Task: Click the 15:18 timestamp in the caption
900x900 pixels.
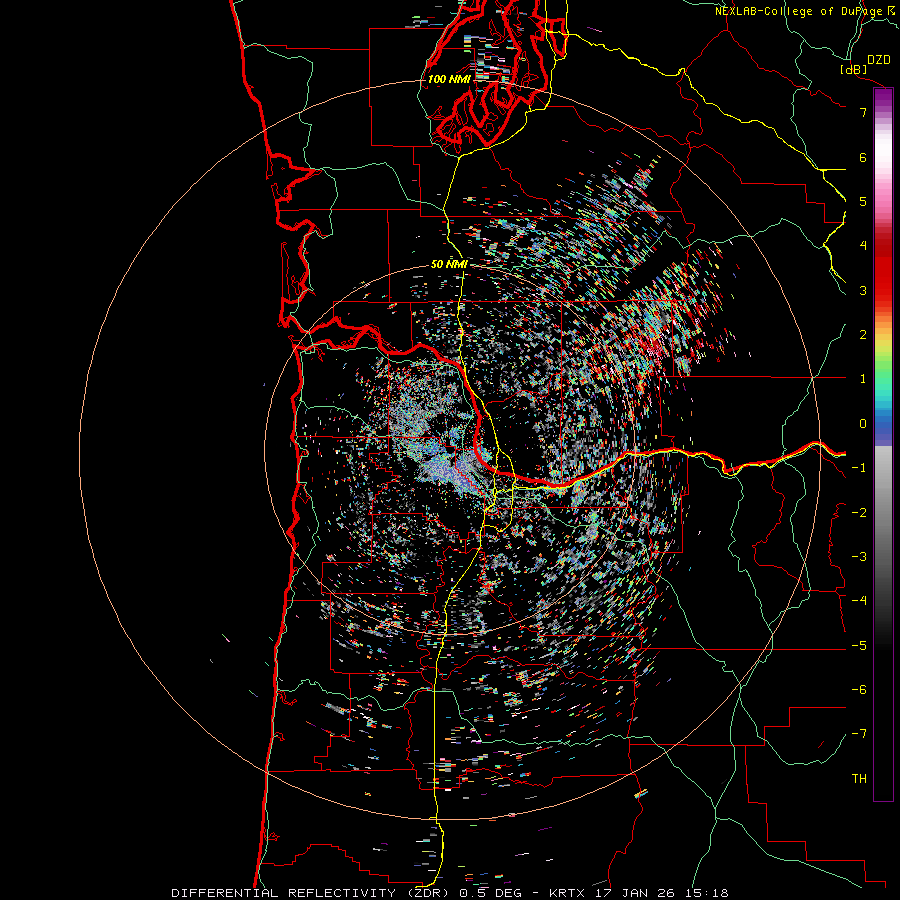Action: pyautogui.click(x=707, y=893)
